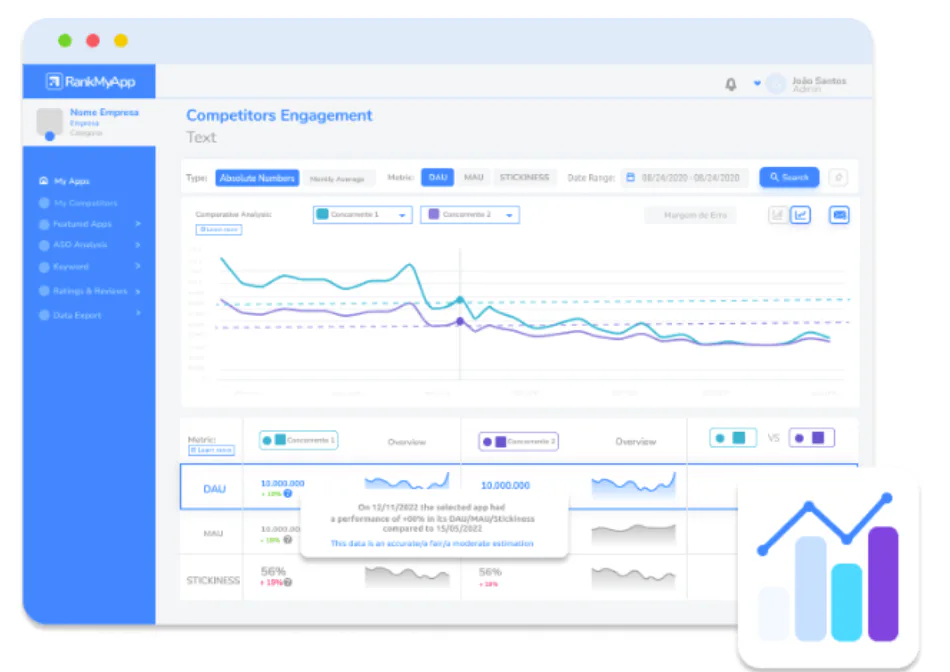Click the Date Range field
This screenshot has width=950, height=672.
click(x=685, y=178)
